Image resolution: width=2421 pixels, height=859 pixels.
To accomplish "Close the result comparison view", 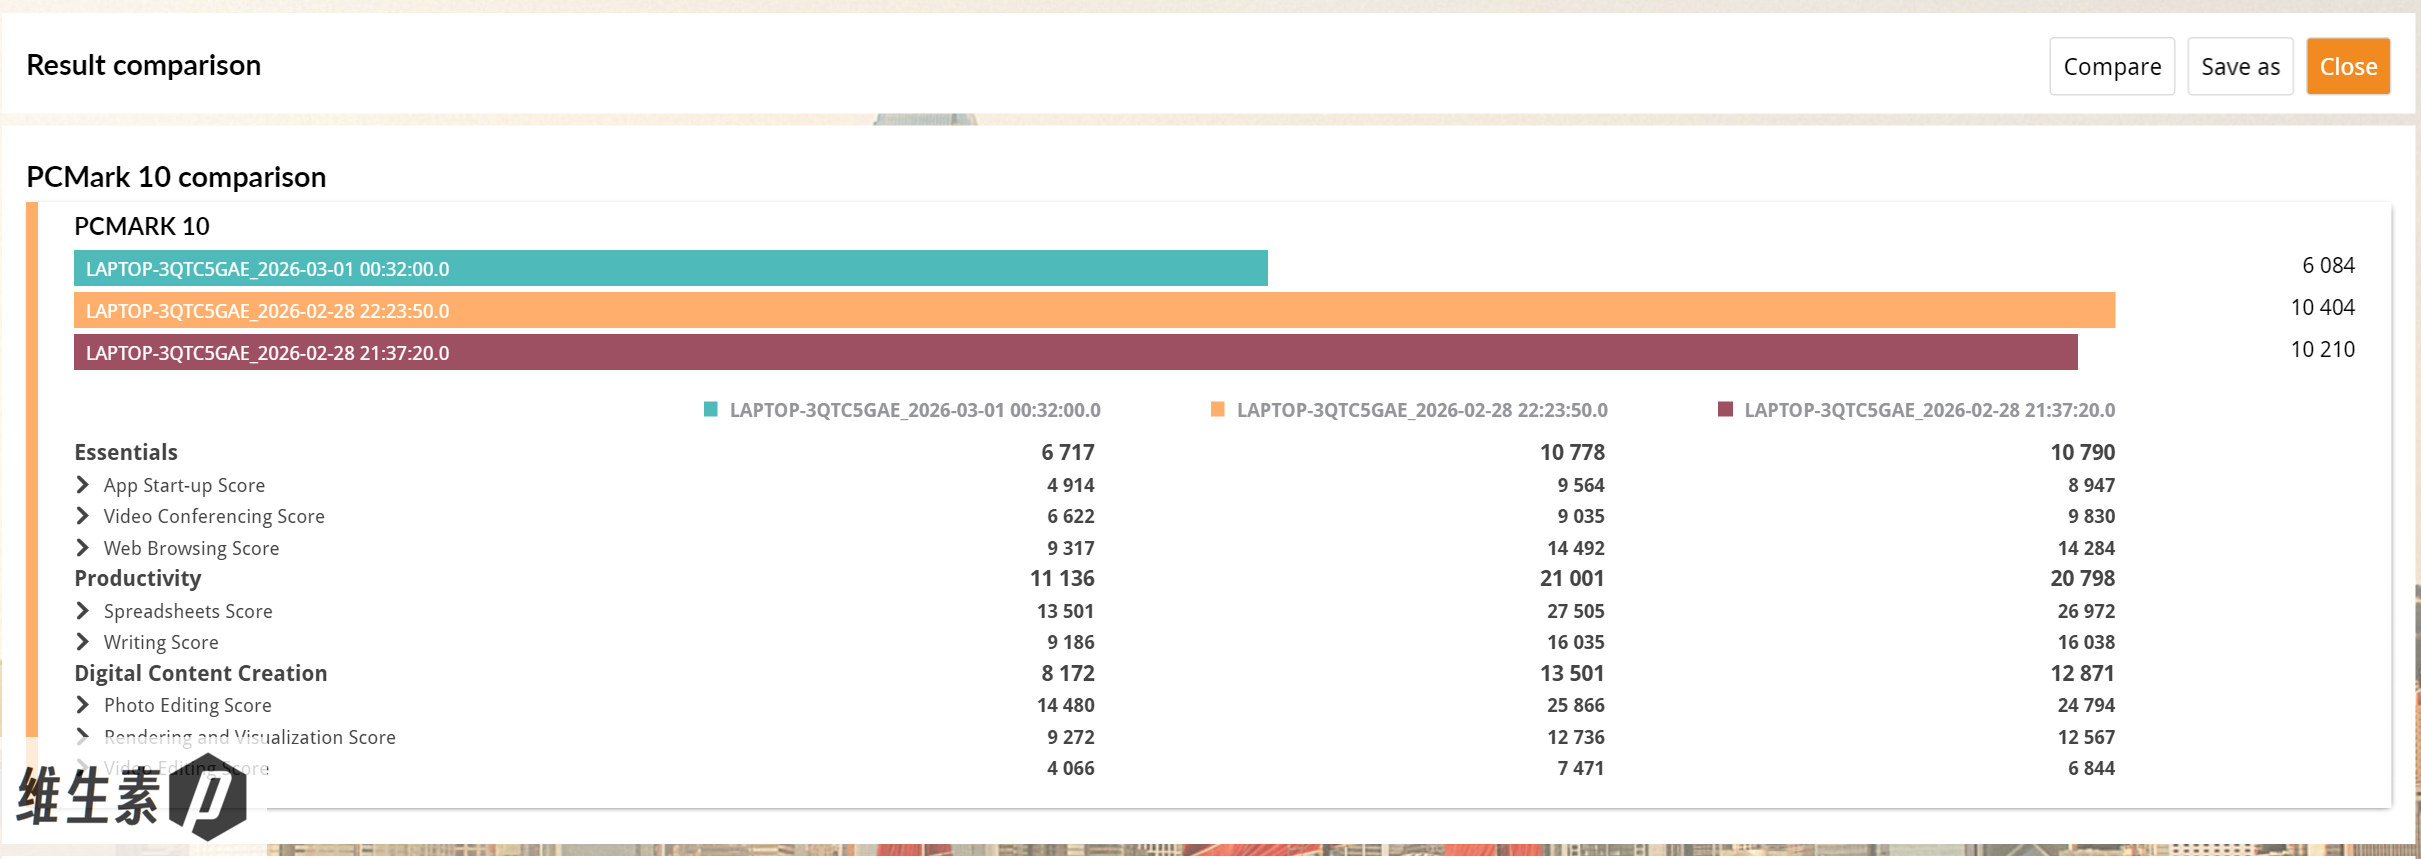I will [2347, 67].
